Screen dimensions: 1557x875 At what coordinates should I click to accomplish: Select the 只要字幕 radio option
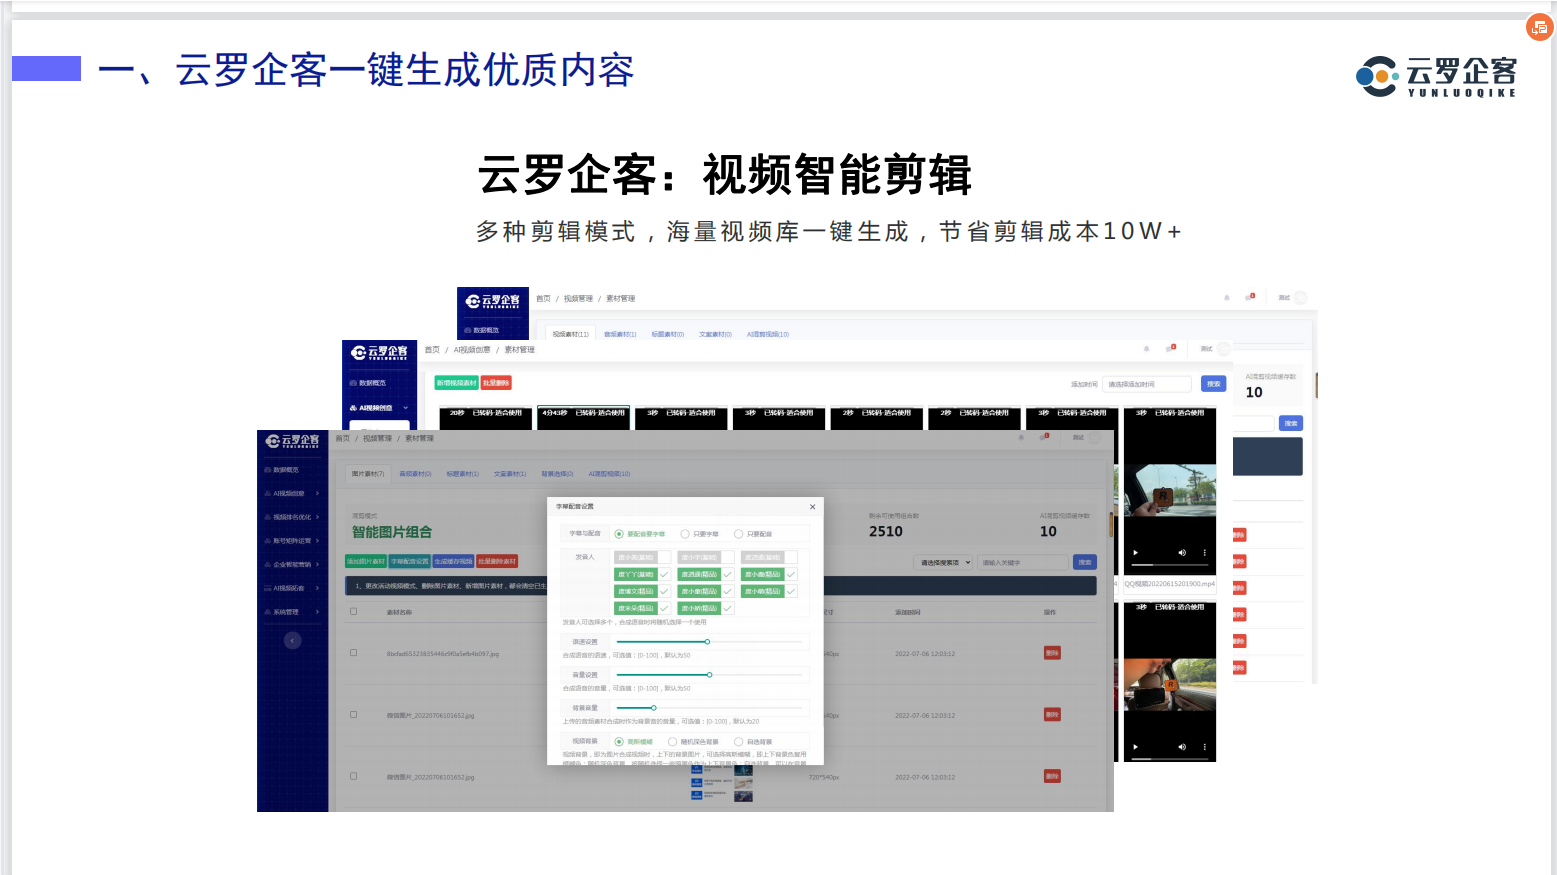700,534
